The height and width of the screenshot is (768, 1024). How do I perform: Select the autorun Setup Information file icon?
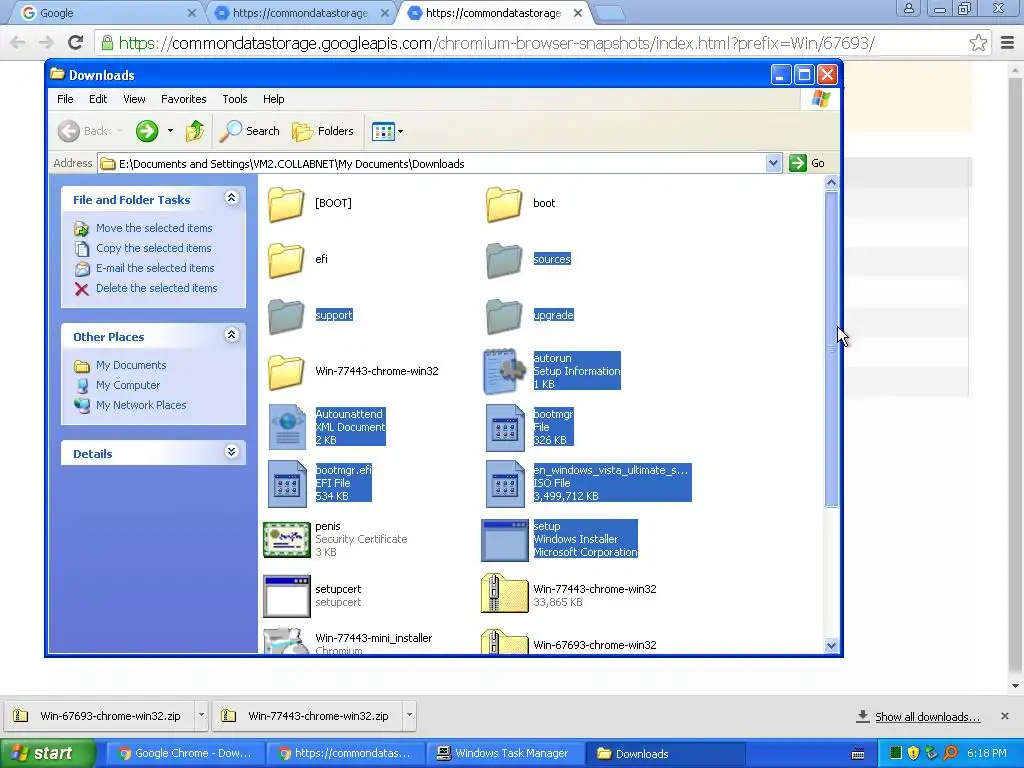[x=505, y=372]
